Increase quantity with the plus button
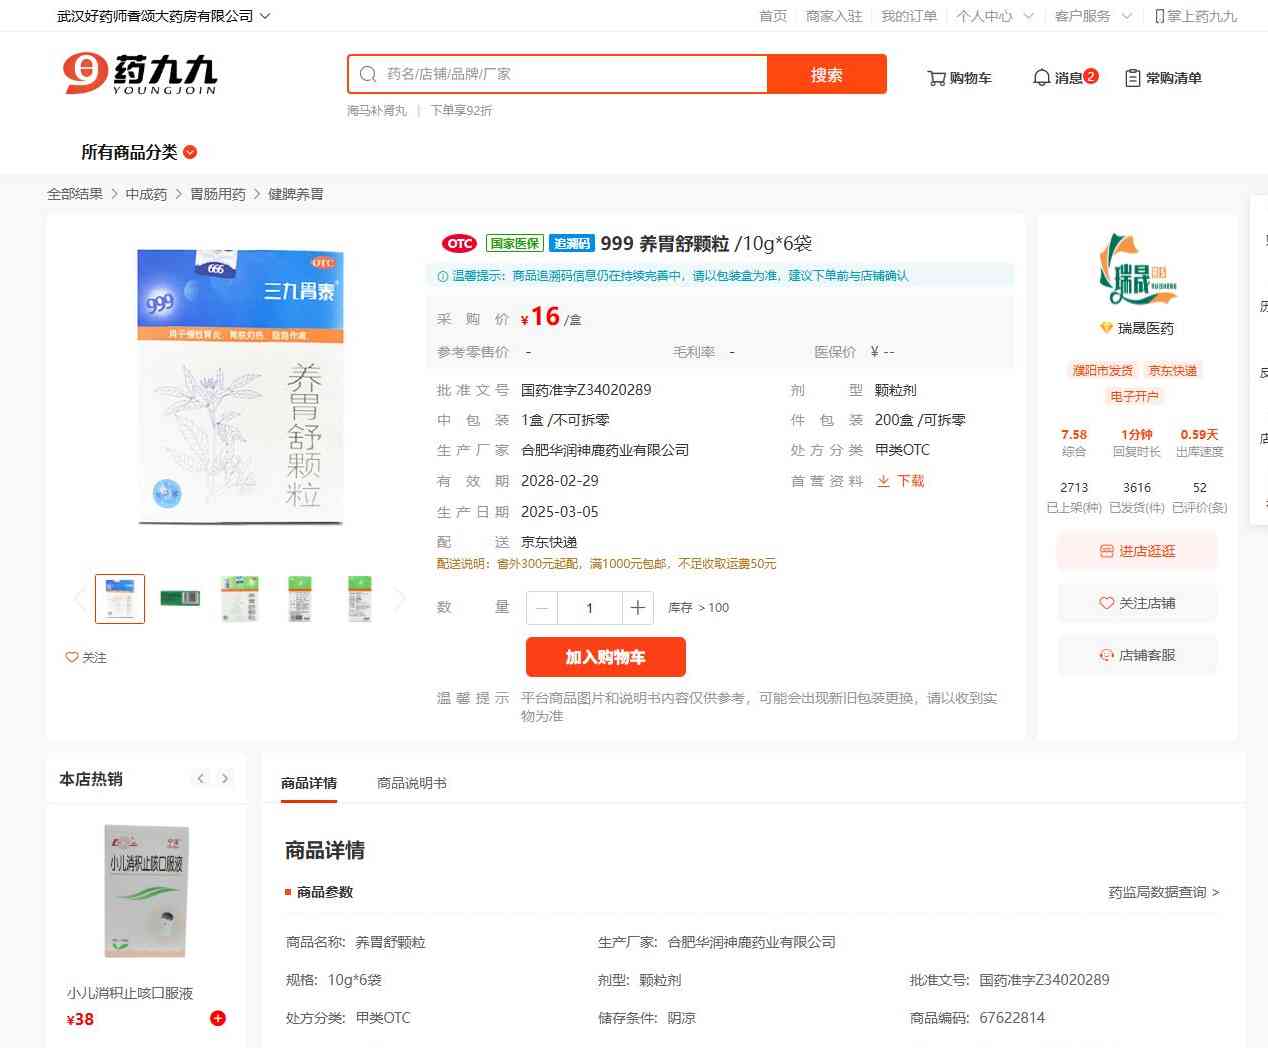The width and height of the screenshot is (1268, 1048). tap(637, 608)
